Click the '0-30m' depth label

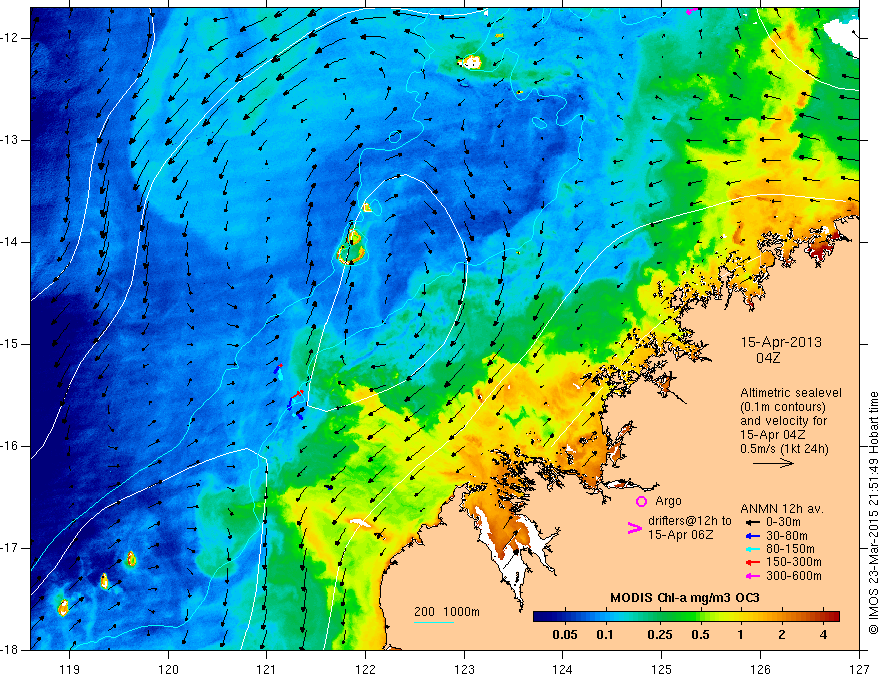[x=783, y=522]
